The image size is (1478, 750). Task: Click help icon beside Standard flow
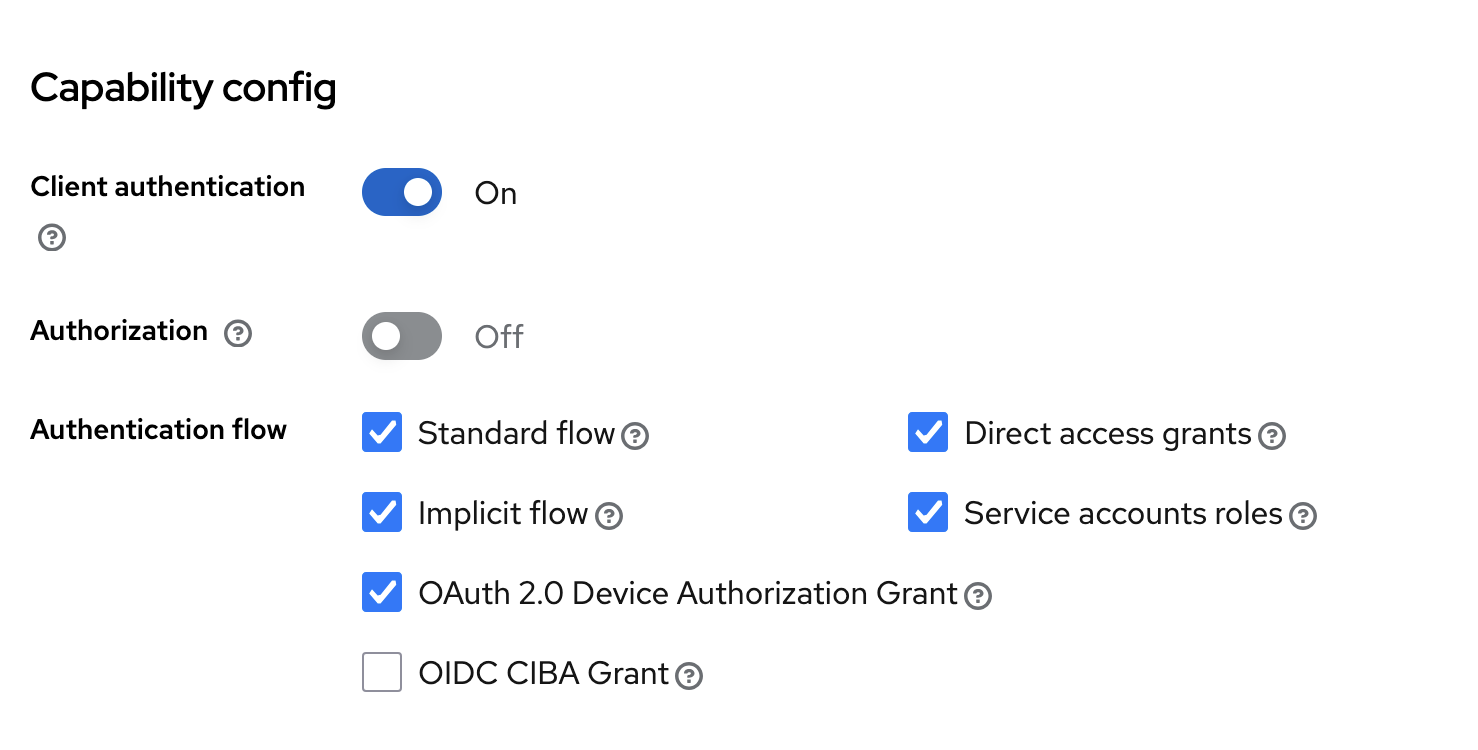(x=635, y=436)
